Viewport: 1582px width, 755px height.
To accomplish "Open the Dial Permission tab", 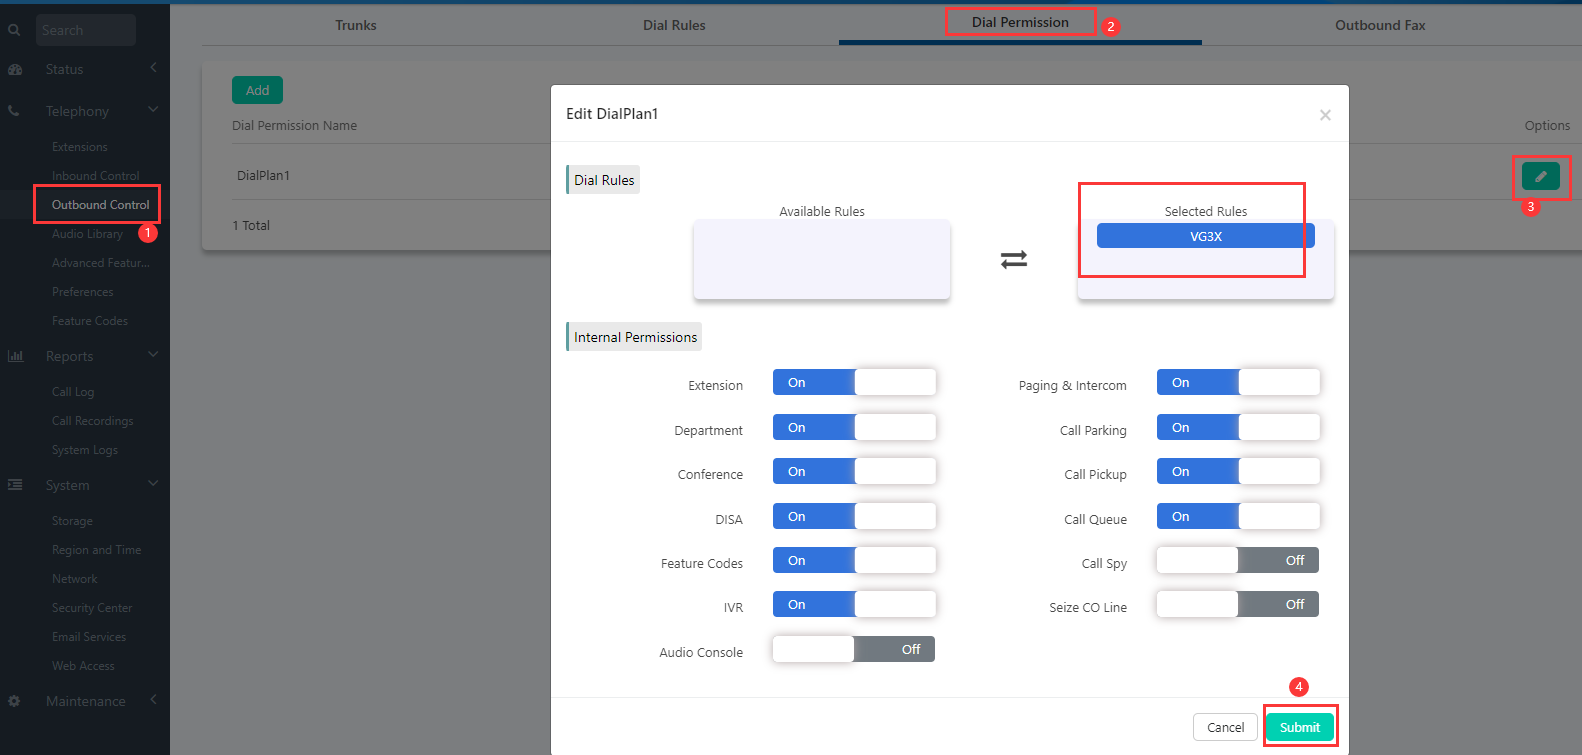I will [x=1020, y=22].
